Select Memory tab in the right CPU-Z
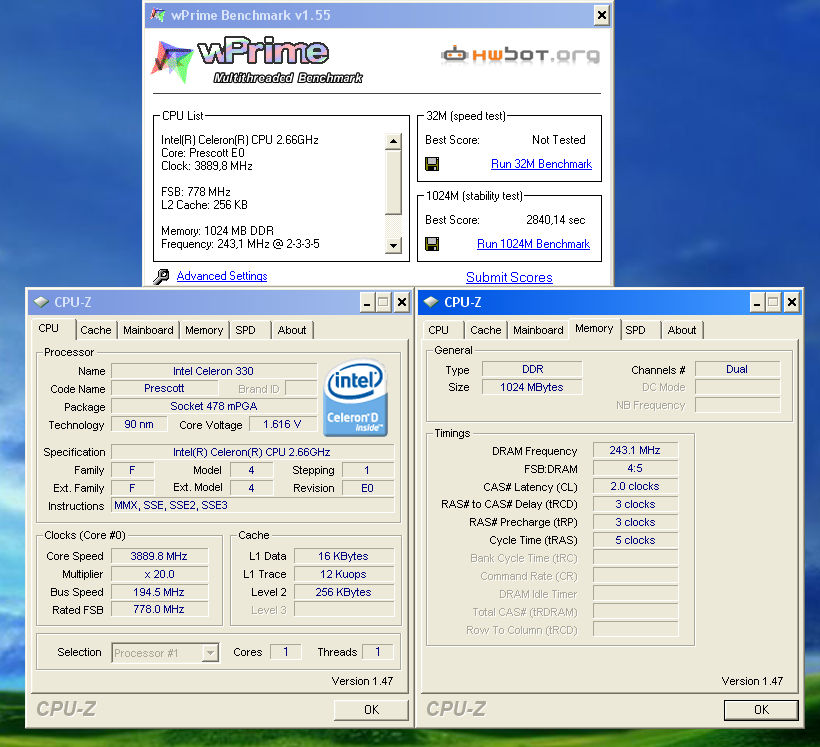This screenshot has width=820, height=747. (594, 329)
